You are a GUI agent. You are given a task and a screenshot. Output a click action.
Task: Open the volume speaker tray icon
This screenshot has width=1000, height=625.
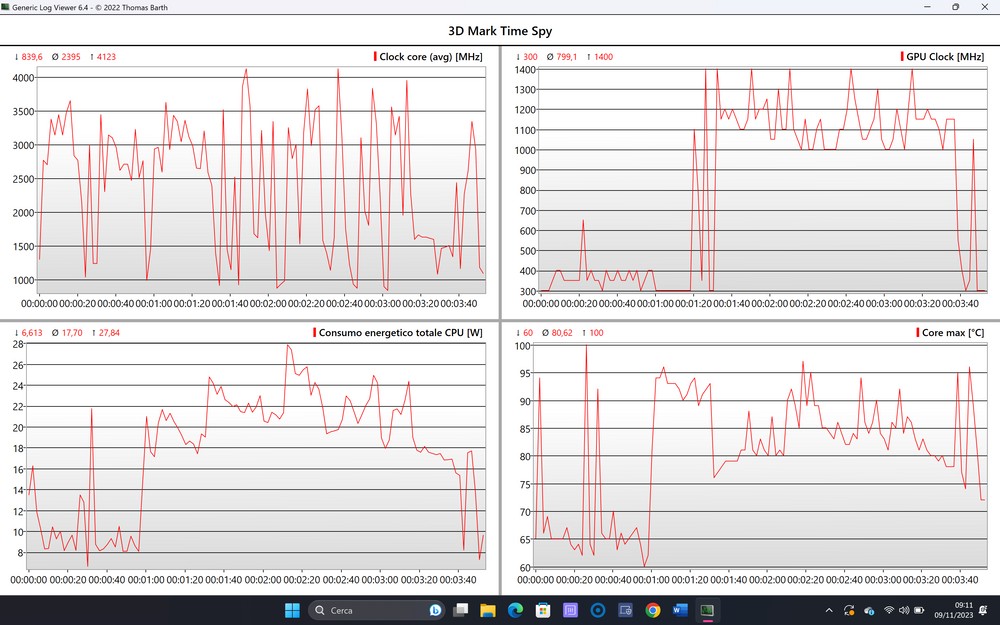pos(904,610)
